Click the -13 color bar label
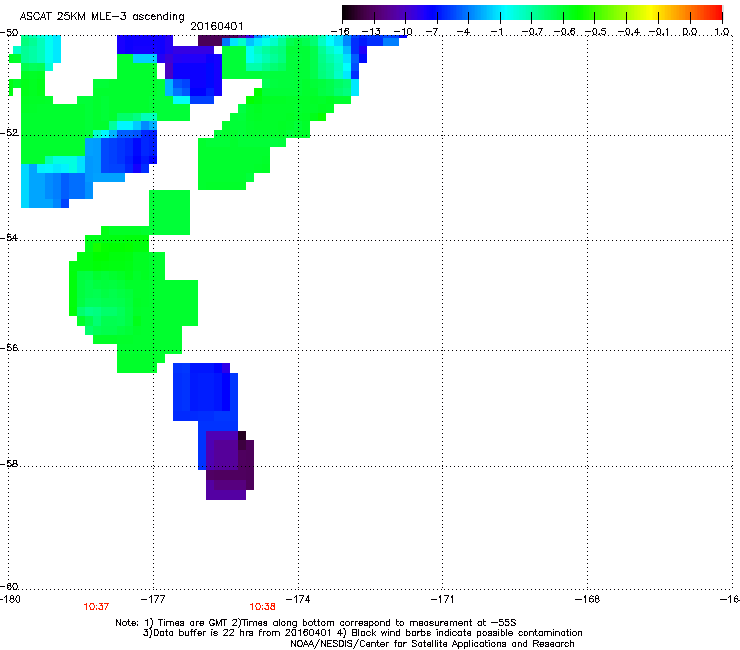 tap(371, 32)
